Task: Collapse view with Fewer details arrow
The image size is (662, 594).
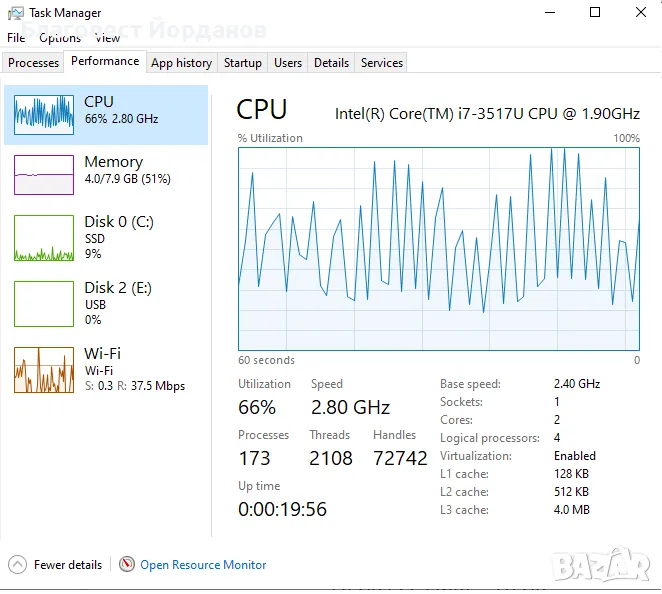Action: point(17,564)
